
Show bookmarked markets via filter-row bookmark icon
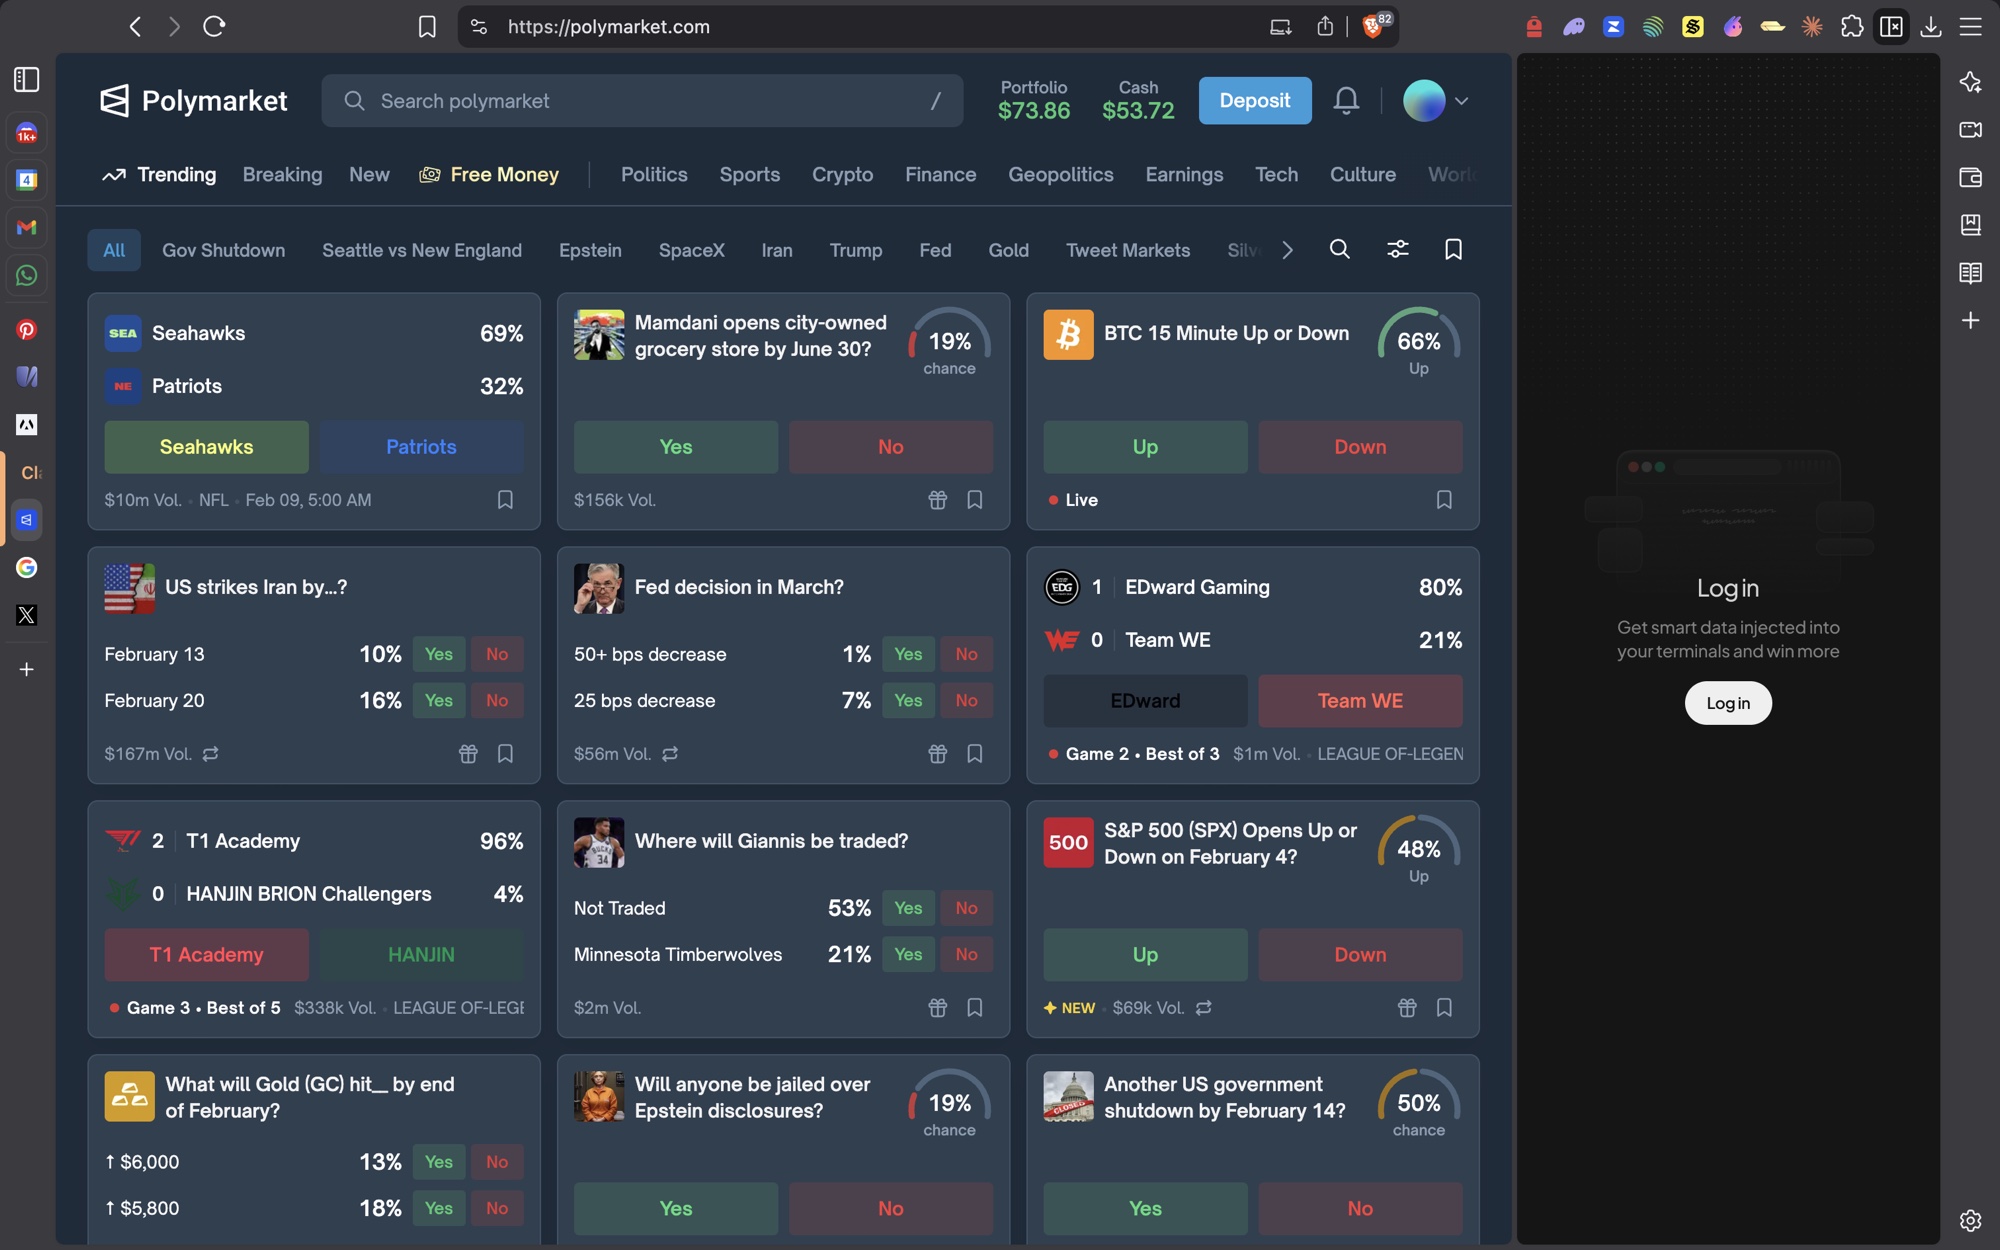coord(1454,250)
